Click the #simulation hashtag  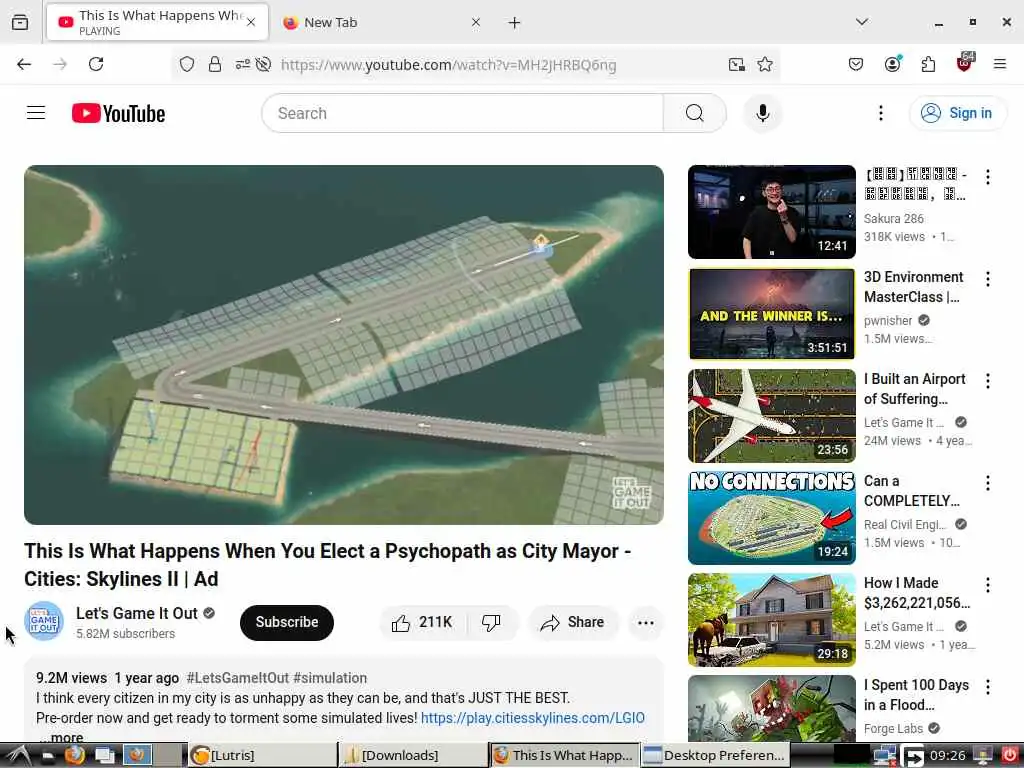pos(330,678)
